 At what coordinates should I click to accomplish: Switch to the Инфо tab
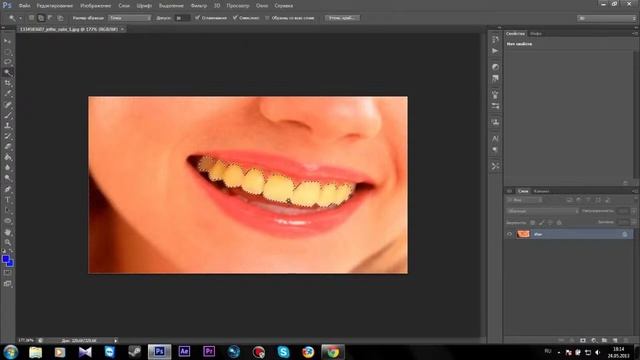coord(536,33)
